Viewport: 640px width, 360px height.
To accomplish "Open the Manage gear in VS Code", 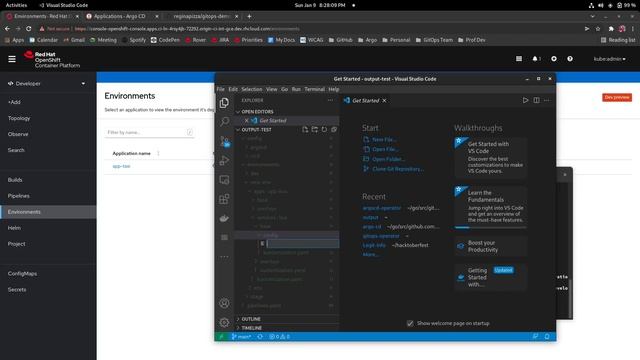I will point(224,322).
